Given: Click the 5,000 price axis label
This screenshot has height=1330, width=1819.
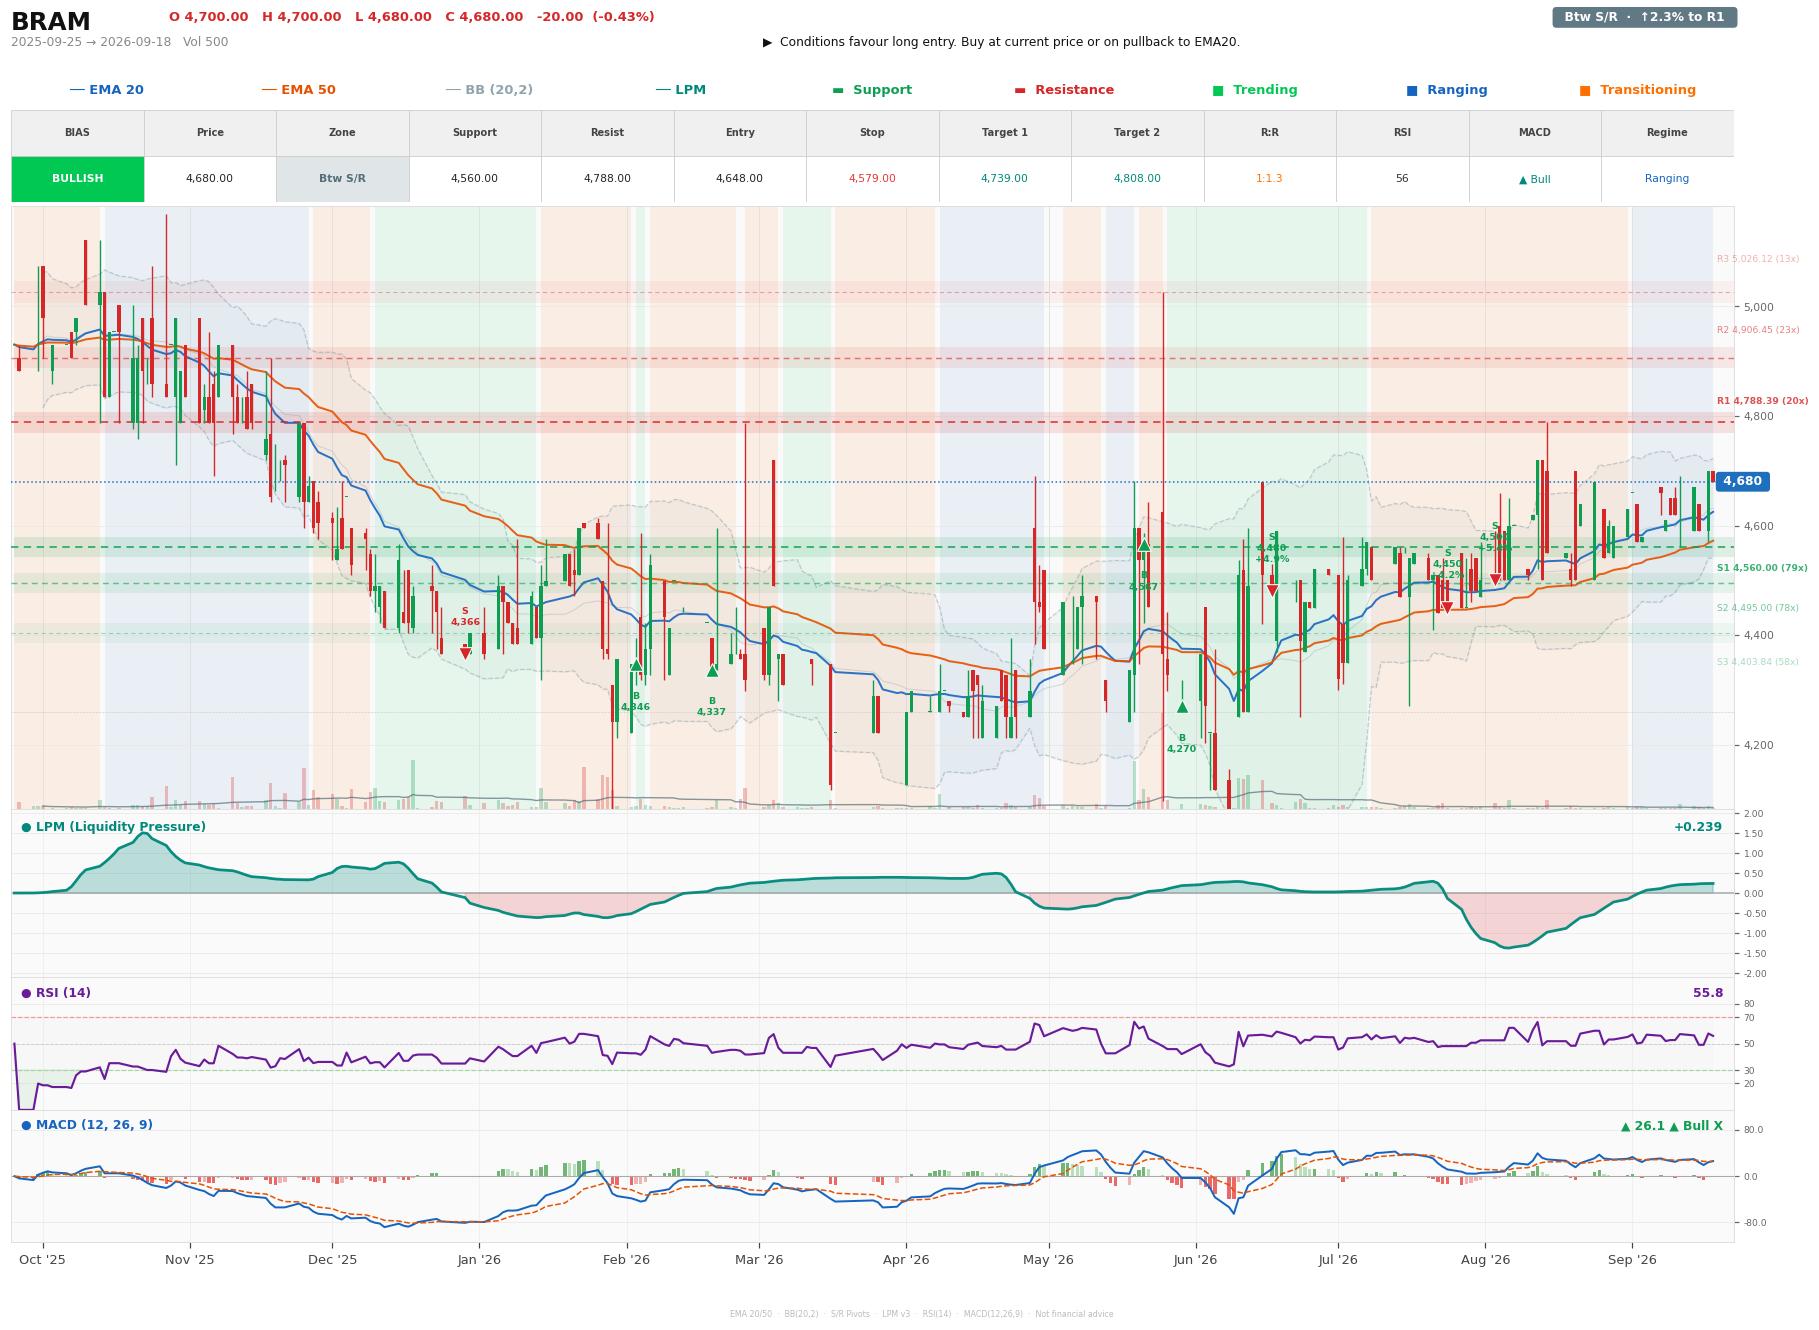Looking at the screenshot, I should coord(1759,307).
